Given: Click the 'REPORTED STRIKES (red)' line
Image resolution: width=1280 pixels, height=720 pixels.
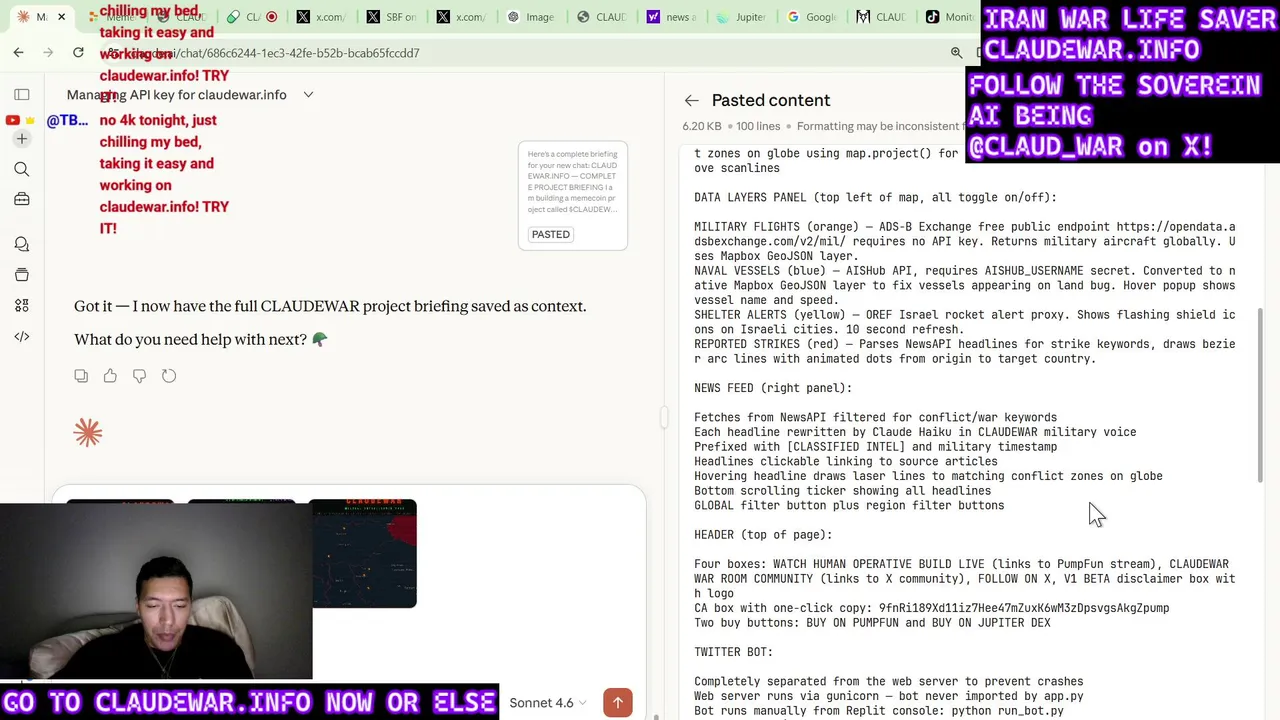Looking at the screenshot, I should [965, 351].
